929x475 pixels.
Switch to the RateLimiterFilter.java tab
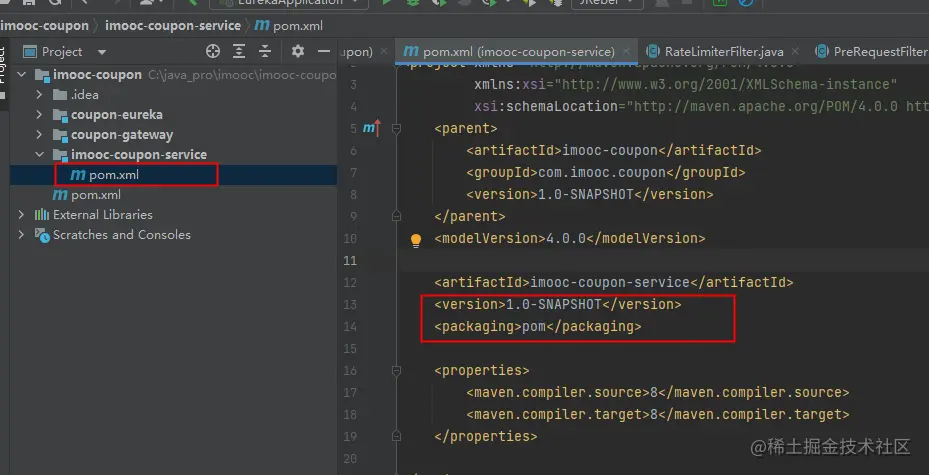724,52
